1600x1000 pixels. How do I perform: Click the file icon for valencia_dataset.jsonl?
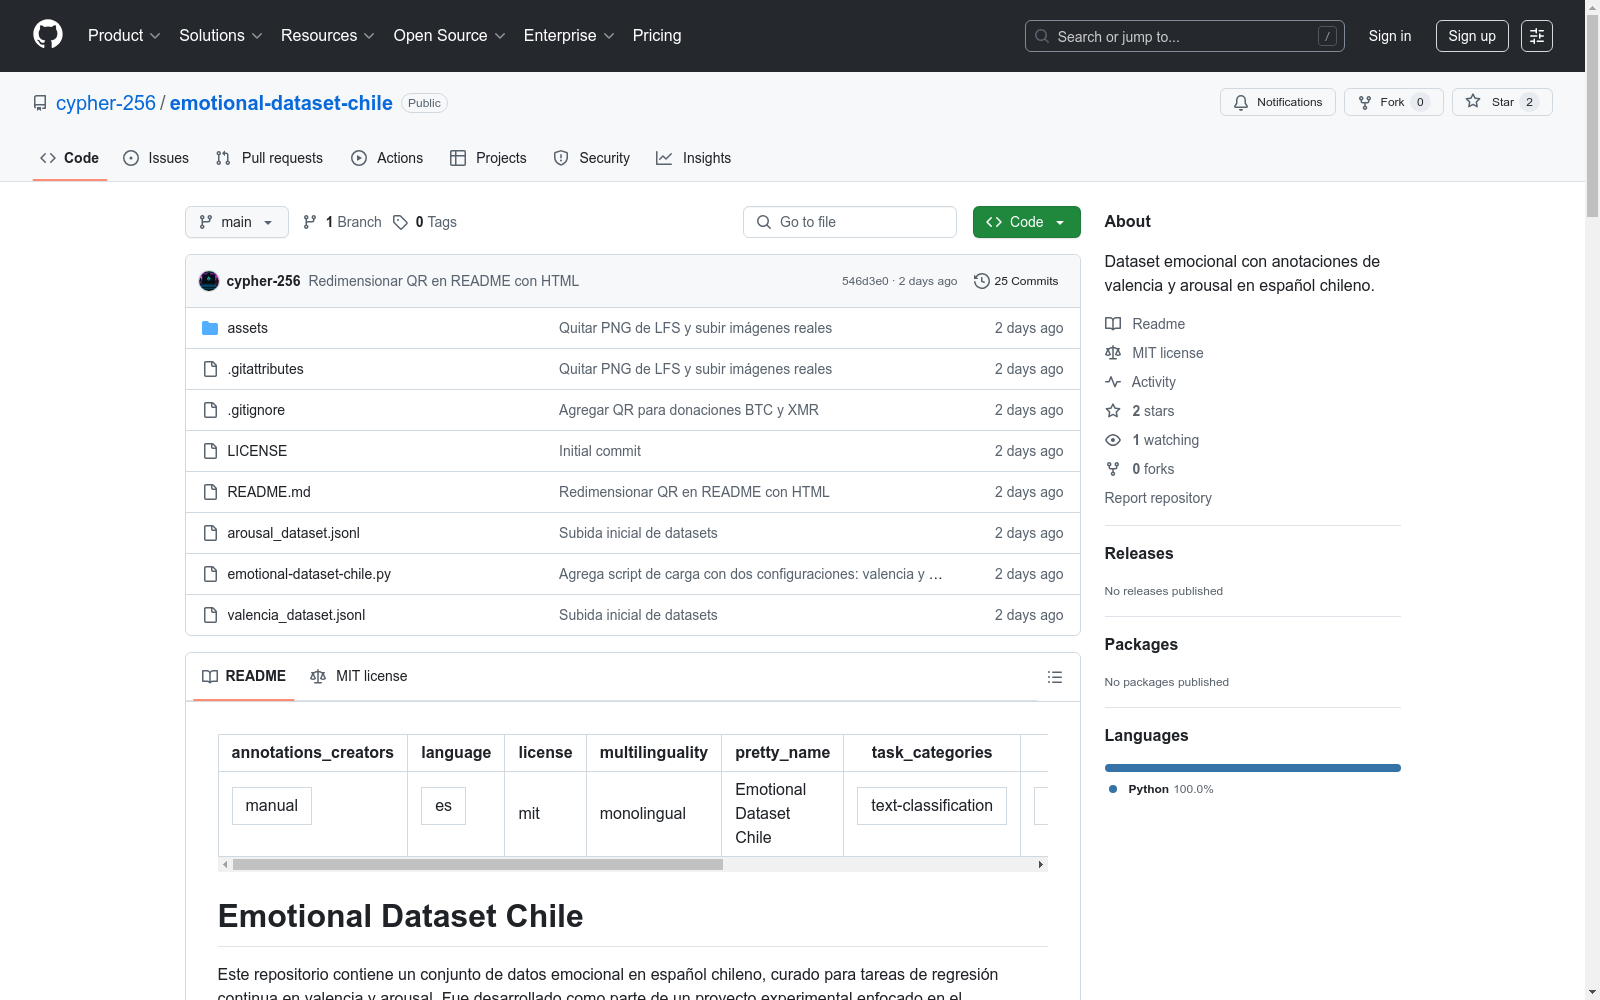pyautogui.click(x=210, y=615)
